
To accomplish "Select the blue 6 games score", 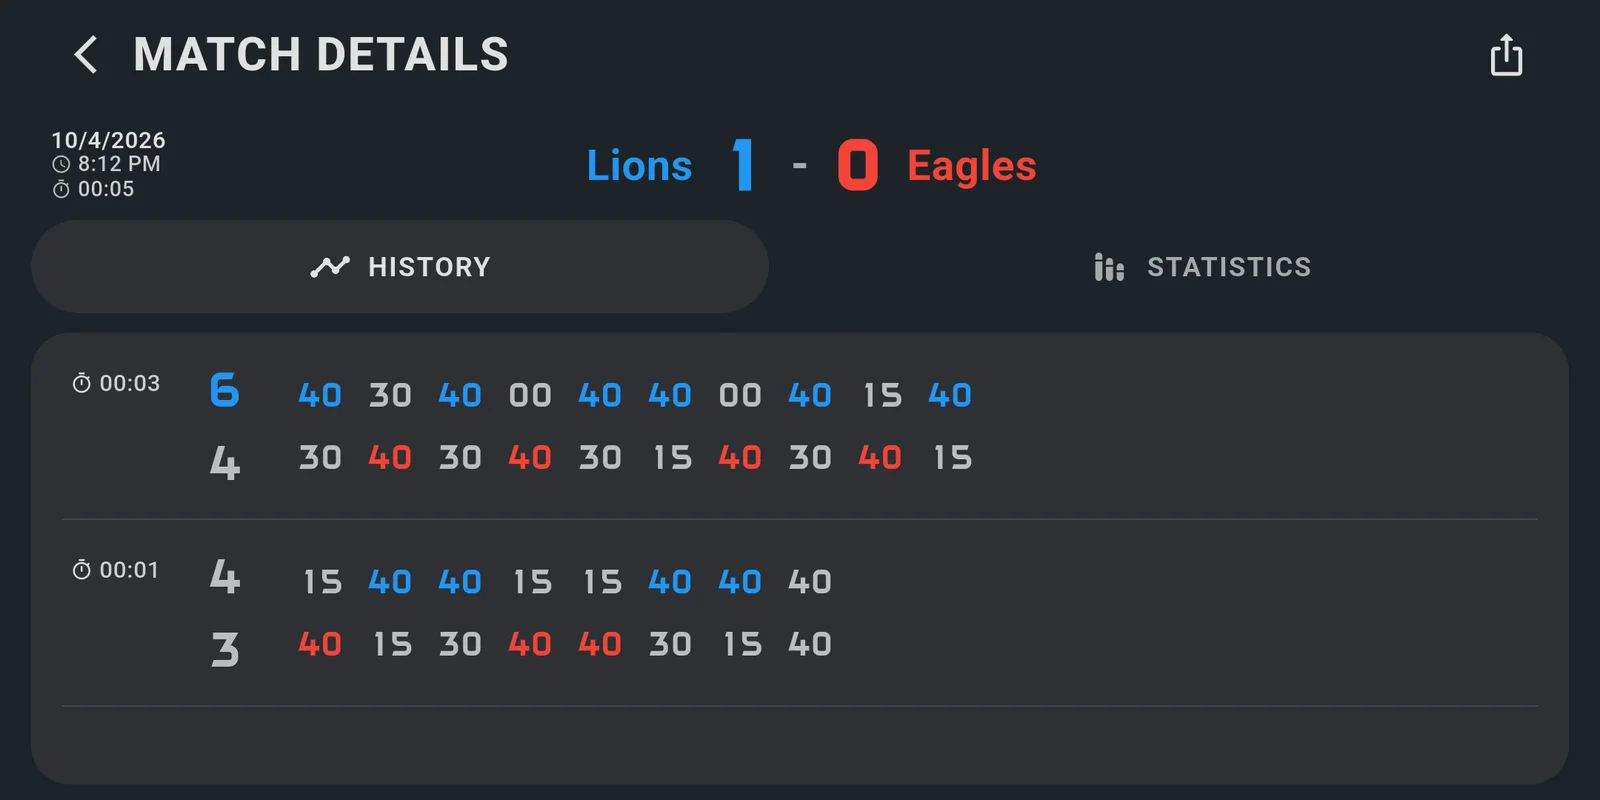I will [225, 390].
